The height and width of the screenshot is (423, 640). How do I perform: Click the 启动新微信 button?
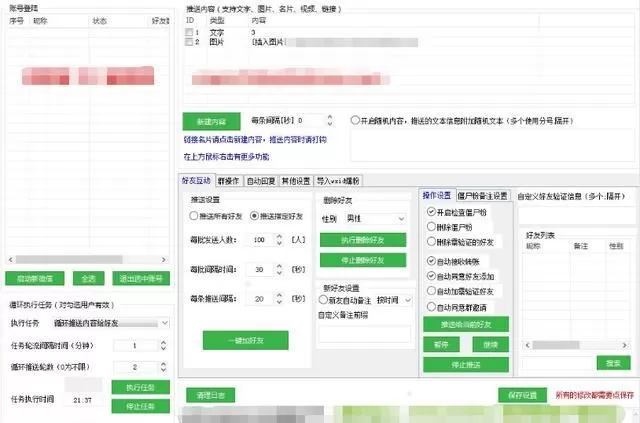tap(35, 279)
